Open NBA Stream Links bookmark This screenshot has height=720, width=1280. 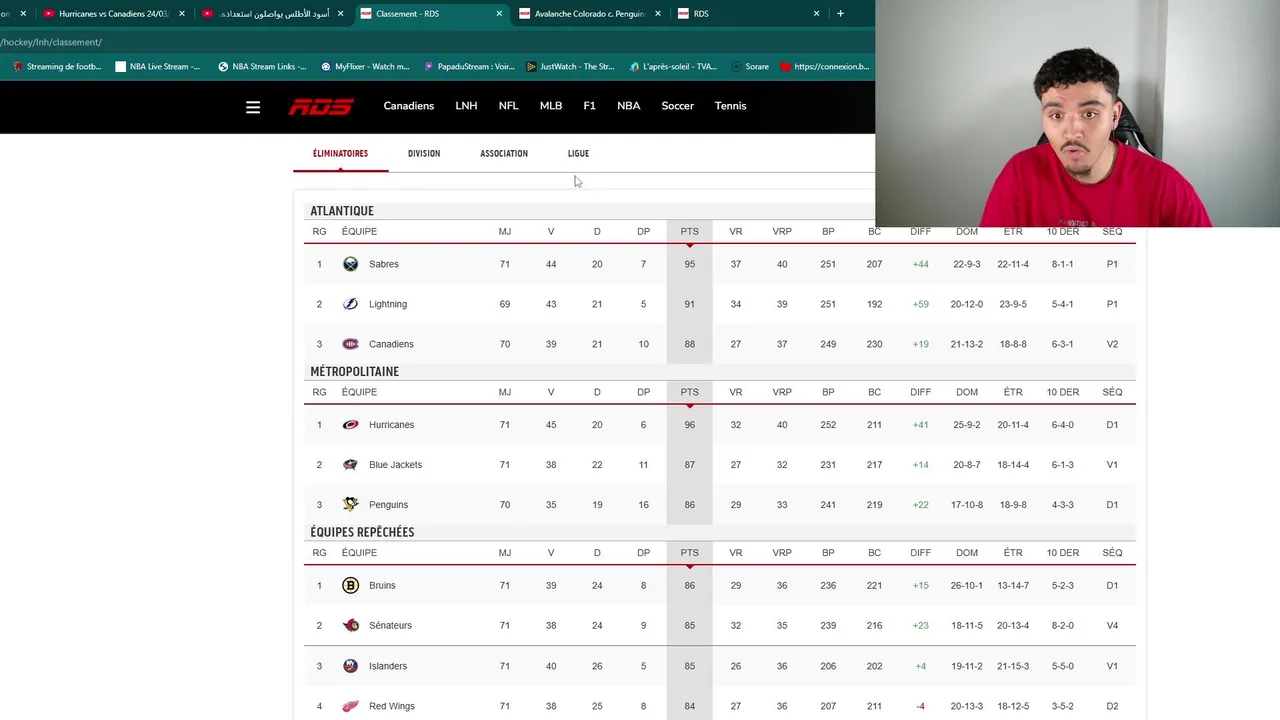tap(262, 67)
